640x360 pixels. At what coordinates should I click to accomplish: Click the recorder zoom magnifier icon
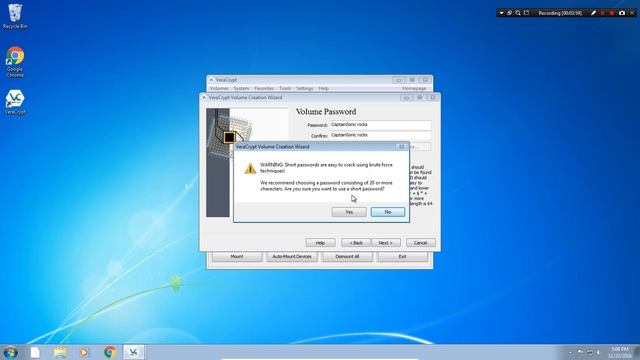click(x=518, y=13)
